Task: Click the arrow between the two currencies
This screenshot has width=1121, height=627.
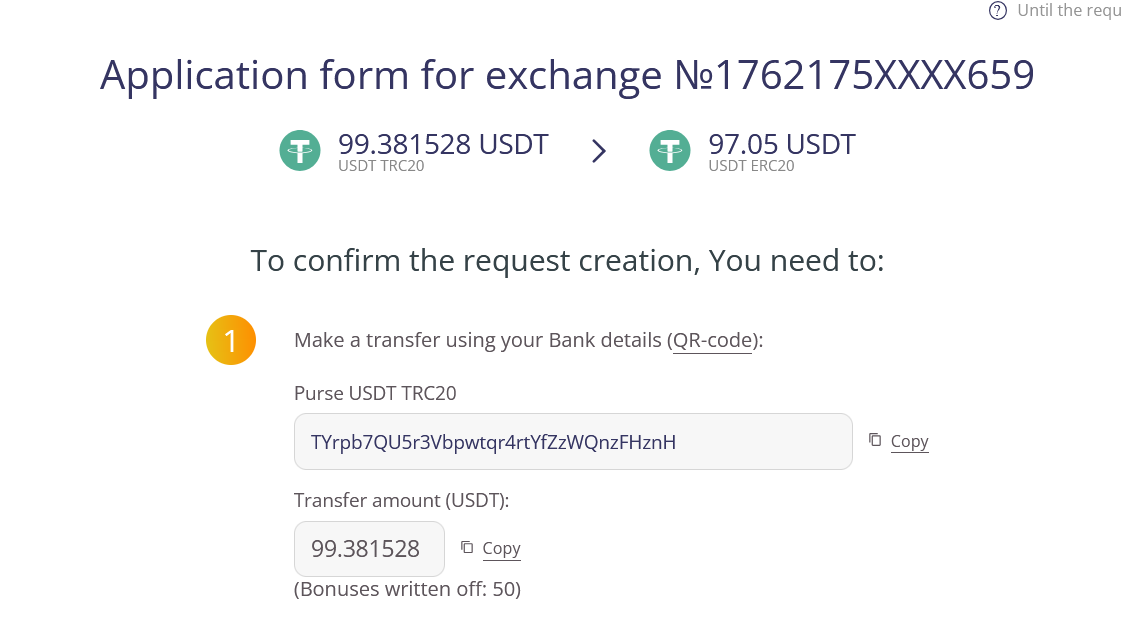Action: 599,151
